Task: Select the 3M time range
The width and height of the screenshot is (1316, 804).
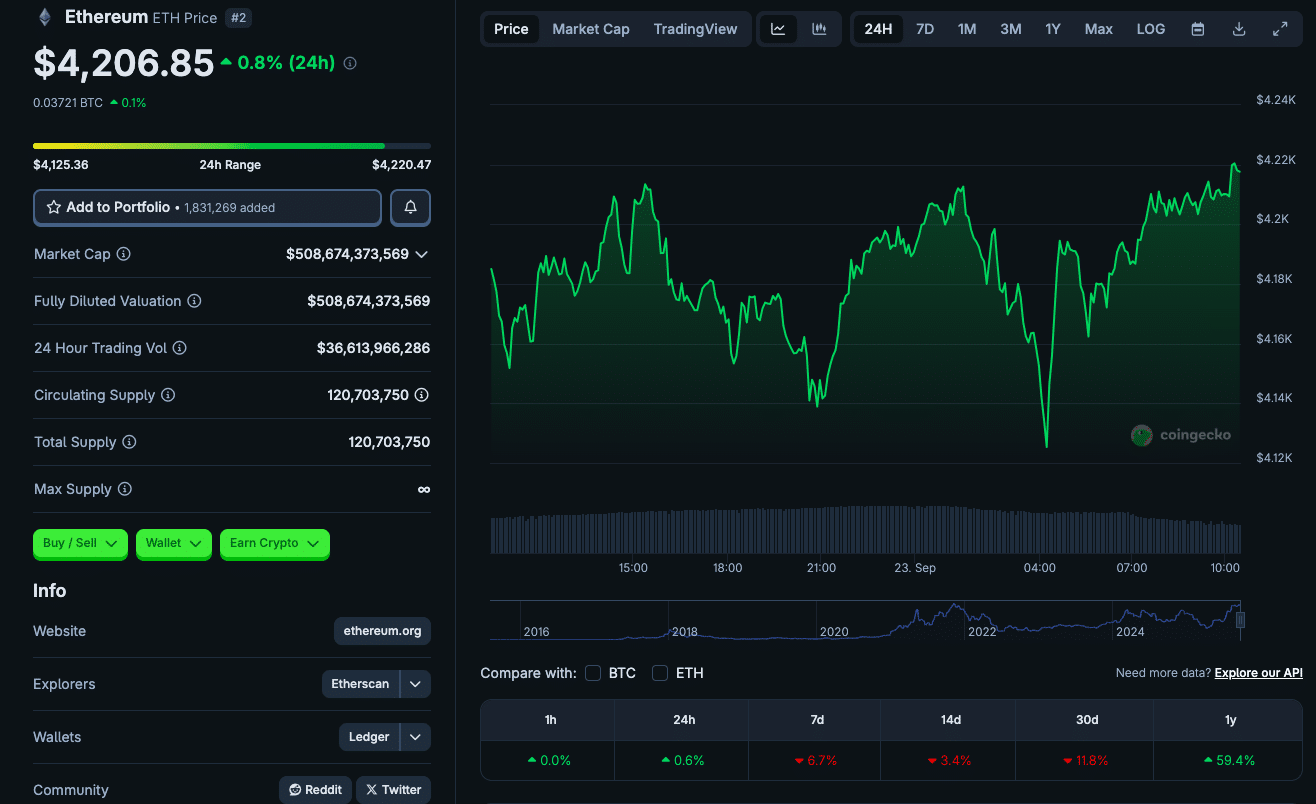Action: (1011, 29)
